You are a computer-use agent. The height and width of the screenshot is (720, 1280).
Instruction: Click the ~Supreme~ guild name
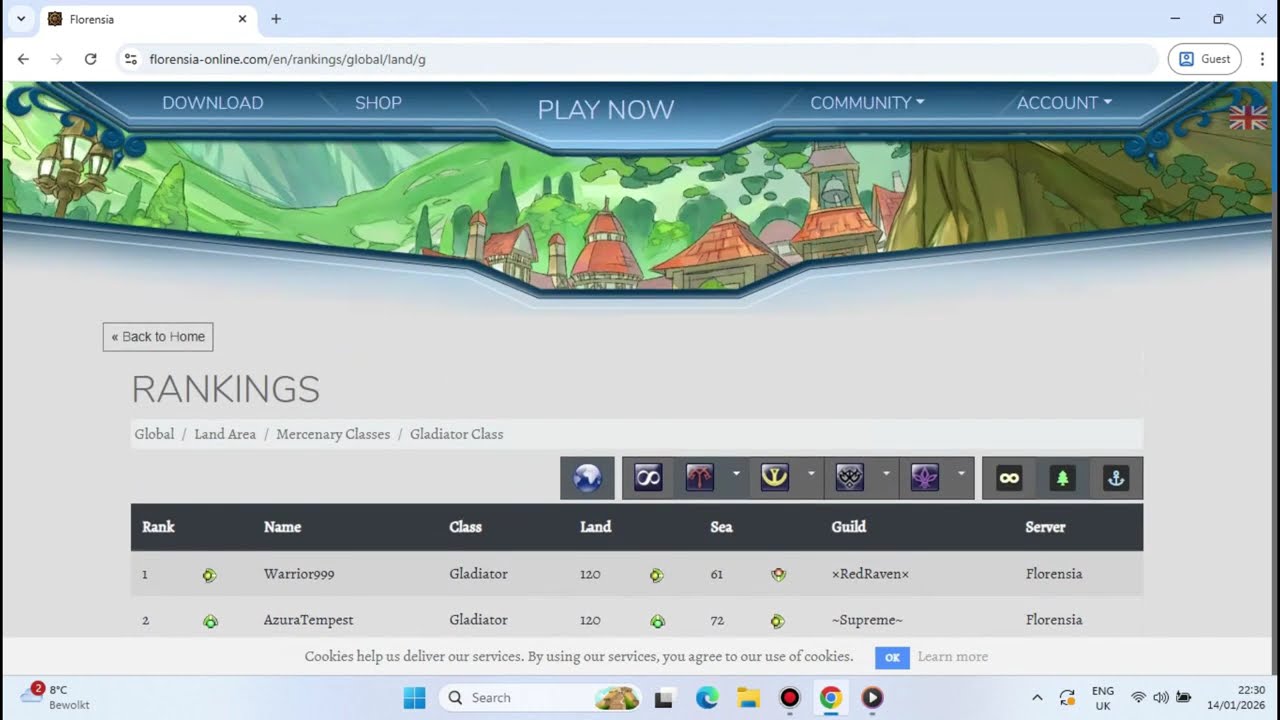tap(867, 620)
